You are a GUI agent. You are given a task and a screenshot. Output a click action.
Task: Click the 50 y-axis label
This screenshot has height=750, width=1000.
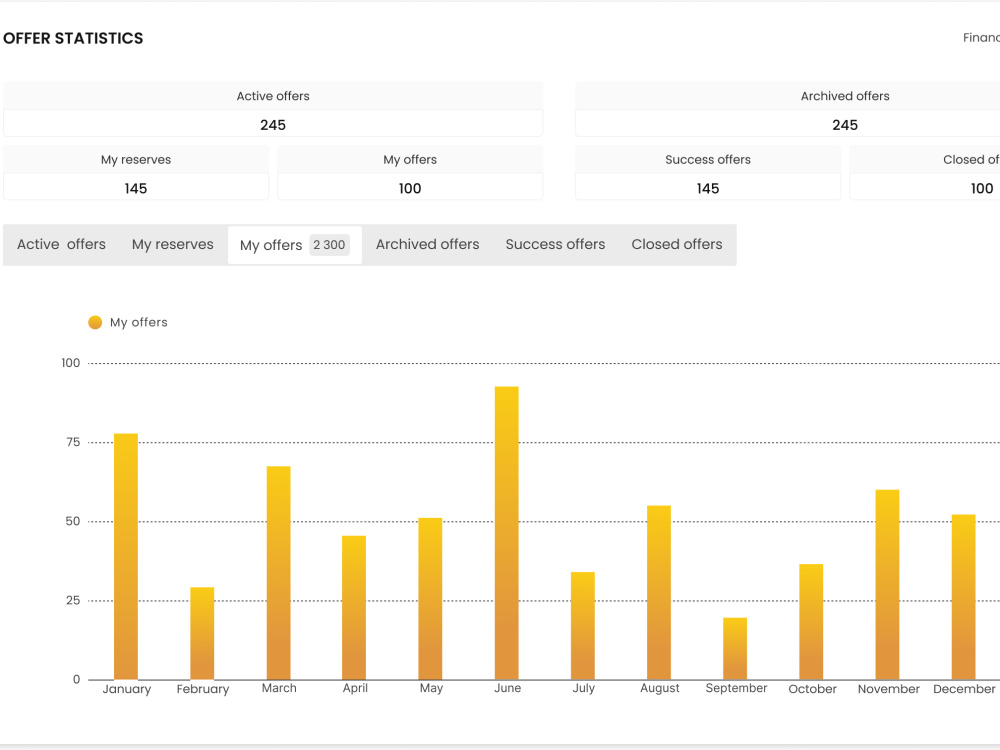click(x=73, y=521)
